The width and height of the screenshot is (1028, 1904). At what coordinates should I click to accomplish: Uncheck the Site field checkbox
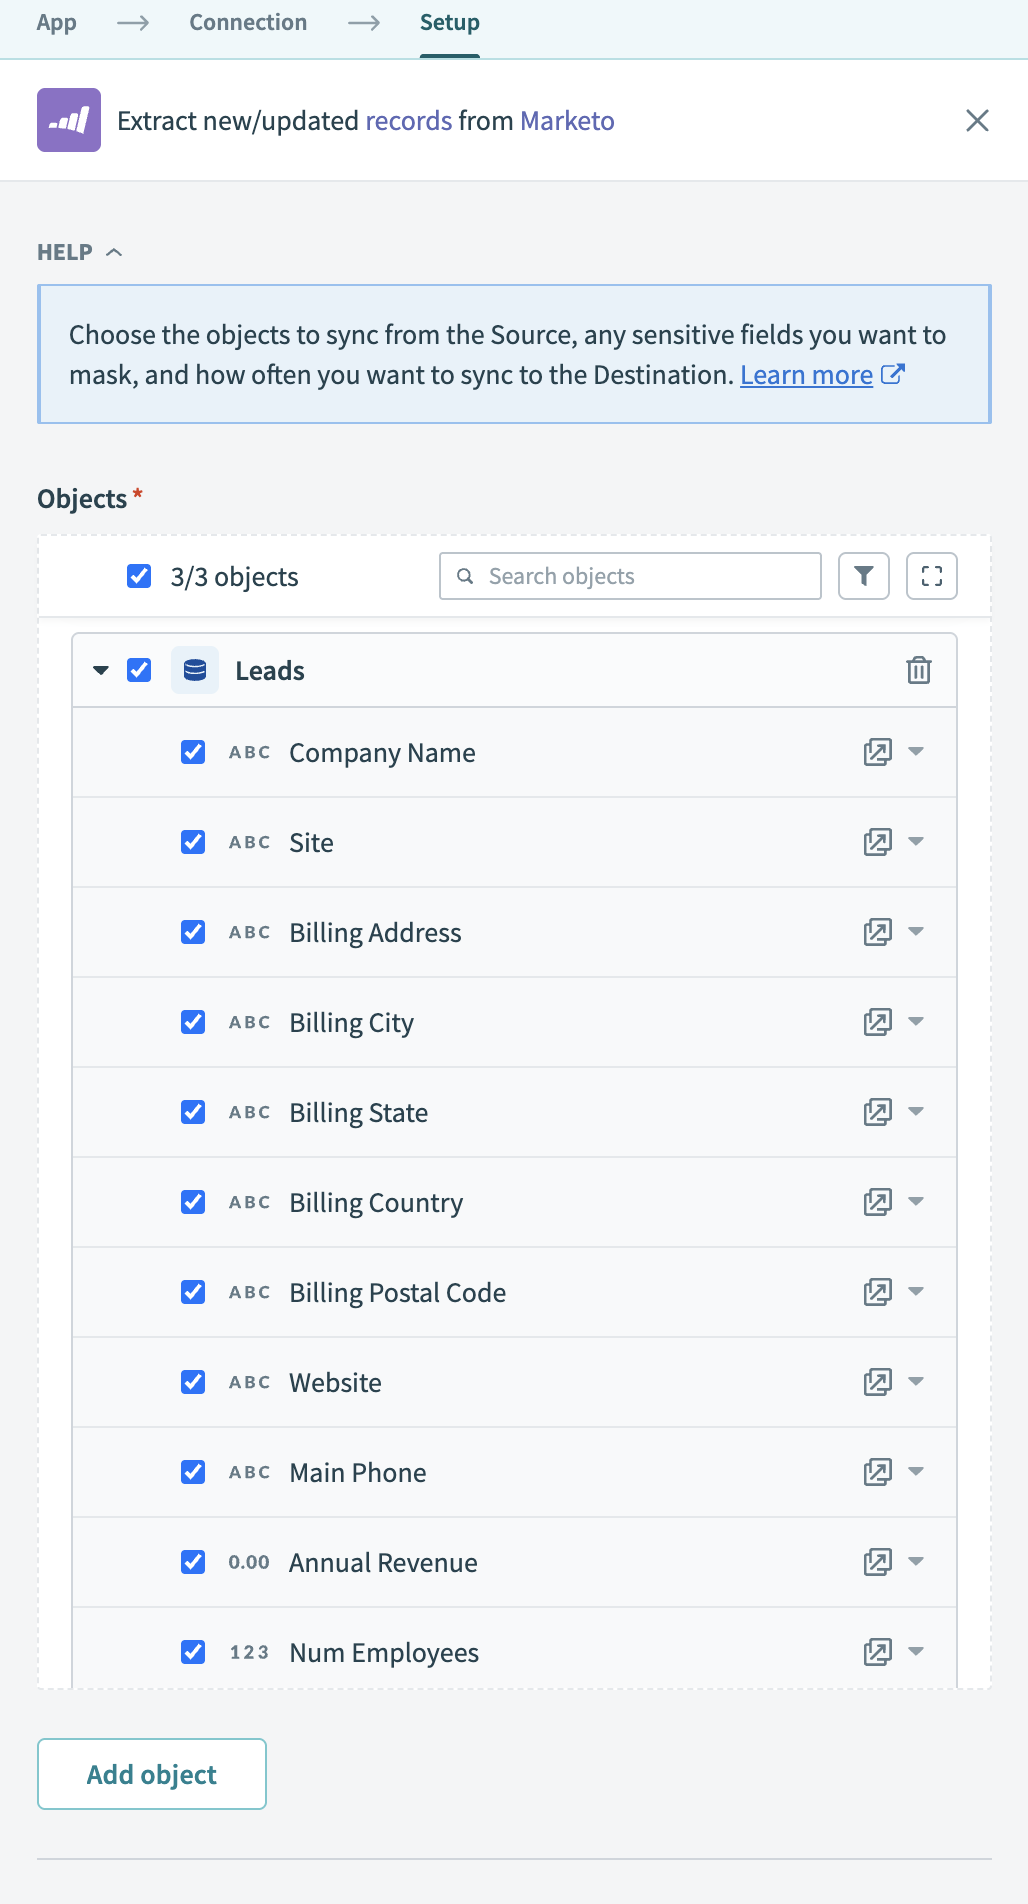click(x=193, y=842)
